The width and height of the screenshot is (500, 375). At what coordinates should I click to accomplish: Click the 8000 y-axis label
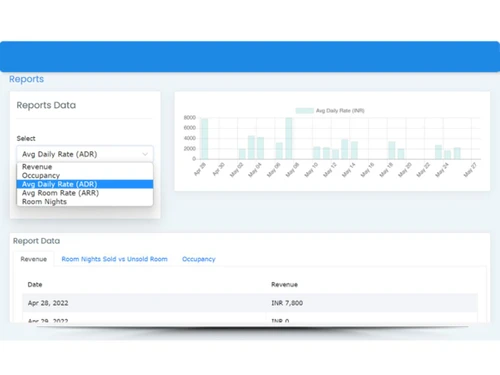click(190, 118)
